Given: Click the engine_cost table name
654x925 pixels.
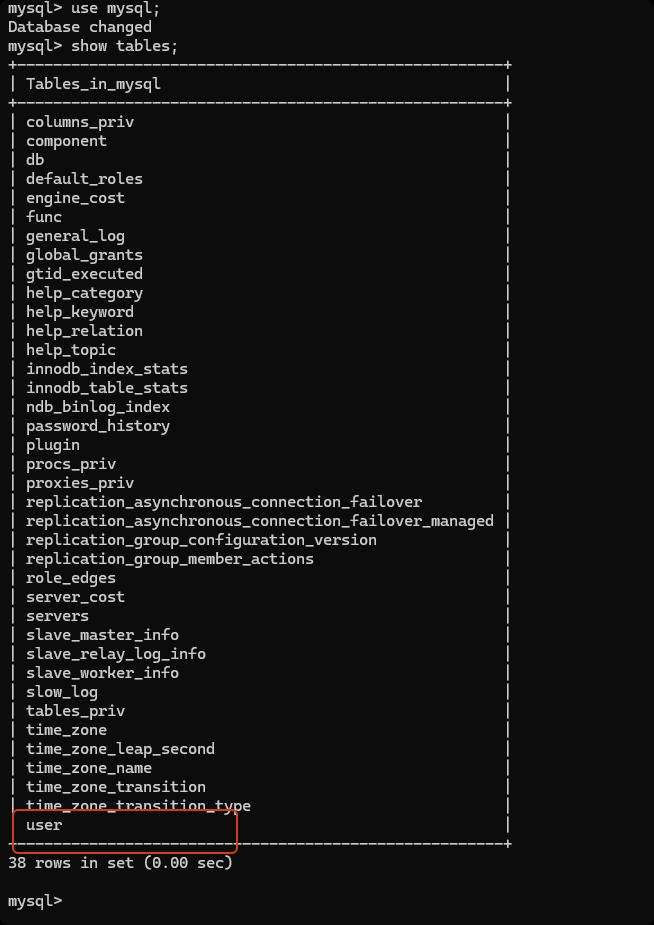Looking at the screenshot, I should (75, 198).
